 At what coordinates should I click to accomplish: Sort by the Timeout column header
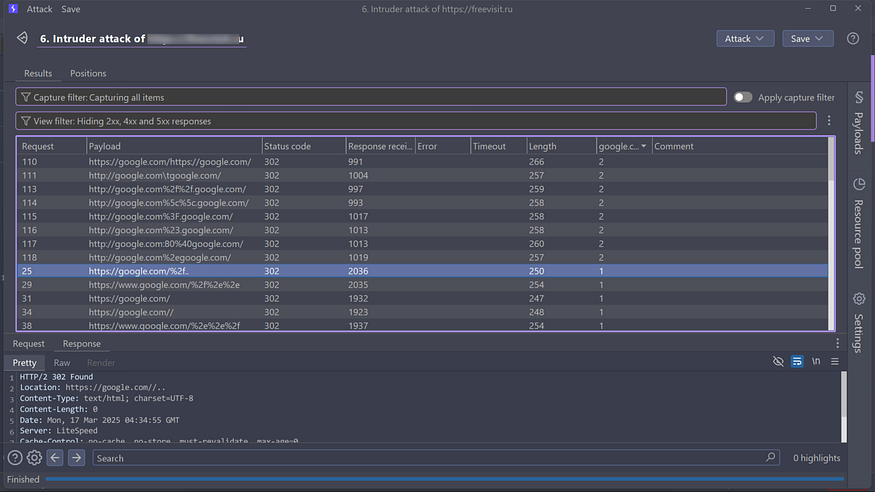coord(498,146)
